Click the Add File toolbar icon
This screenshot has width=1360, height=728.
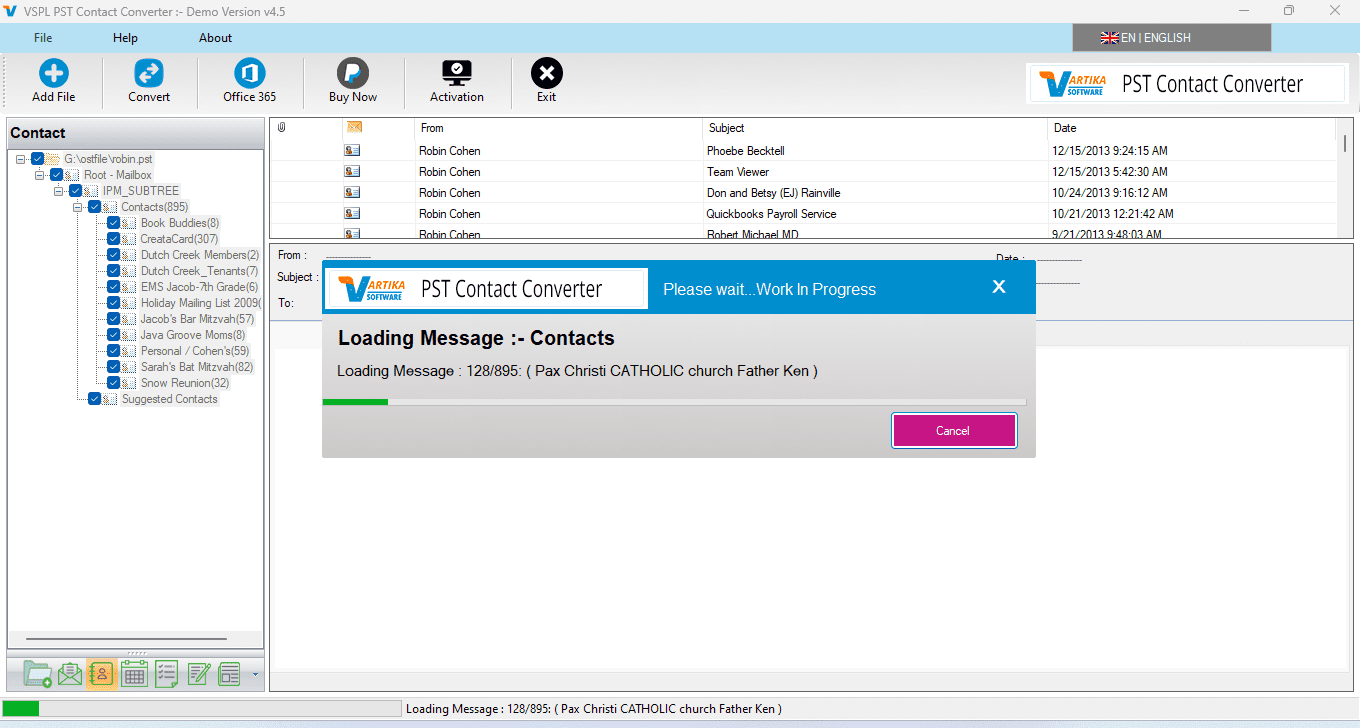[53, 74]
